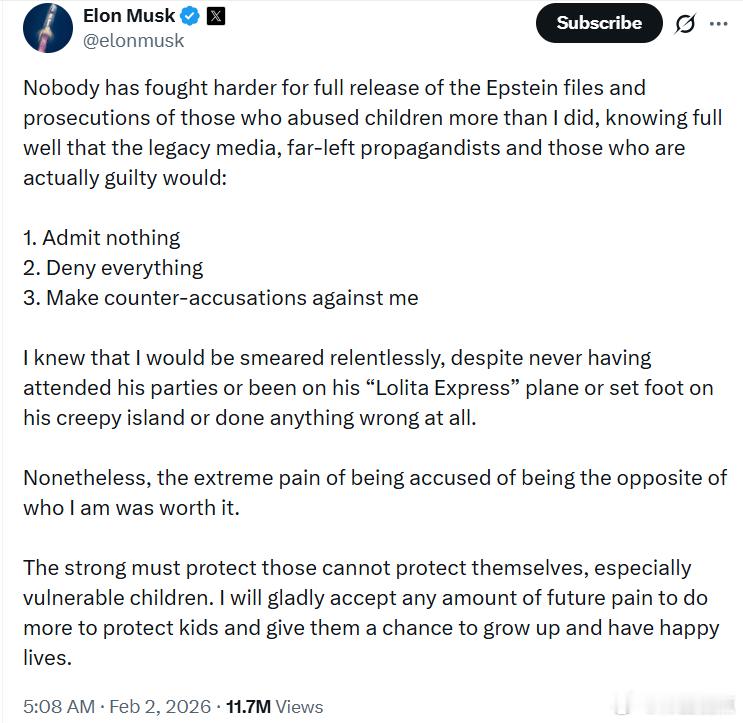The width and height of the screenshot is (743, 723).
Task: Click the final 'The strong must protect' paragraph
Action: coord(371,613)
